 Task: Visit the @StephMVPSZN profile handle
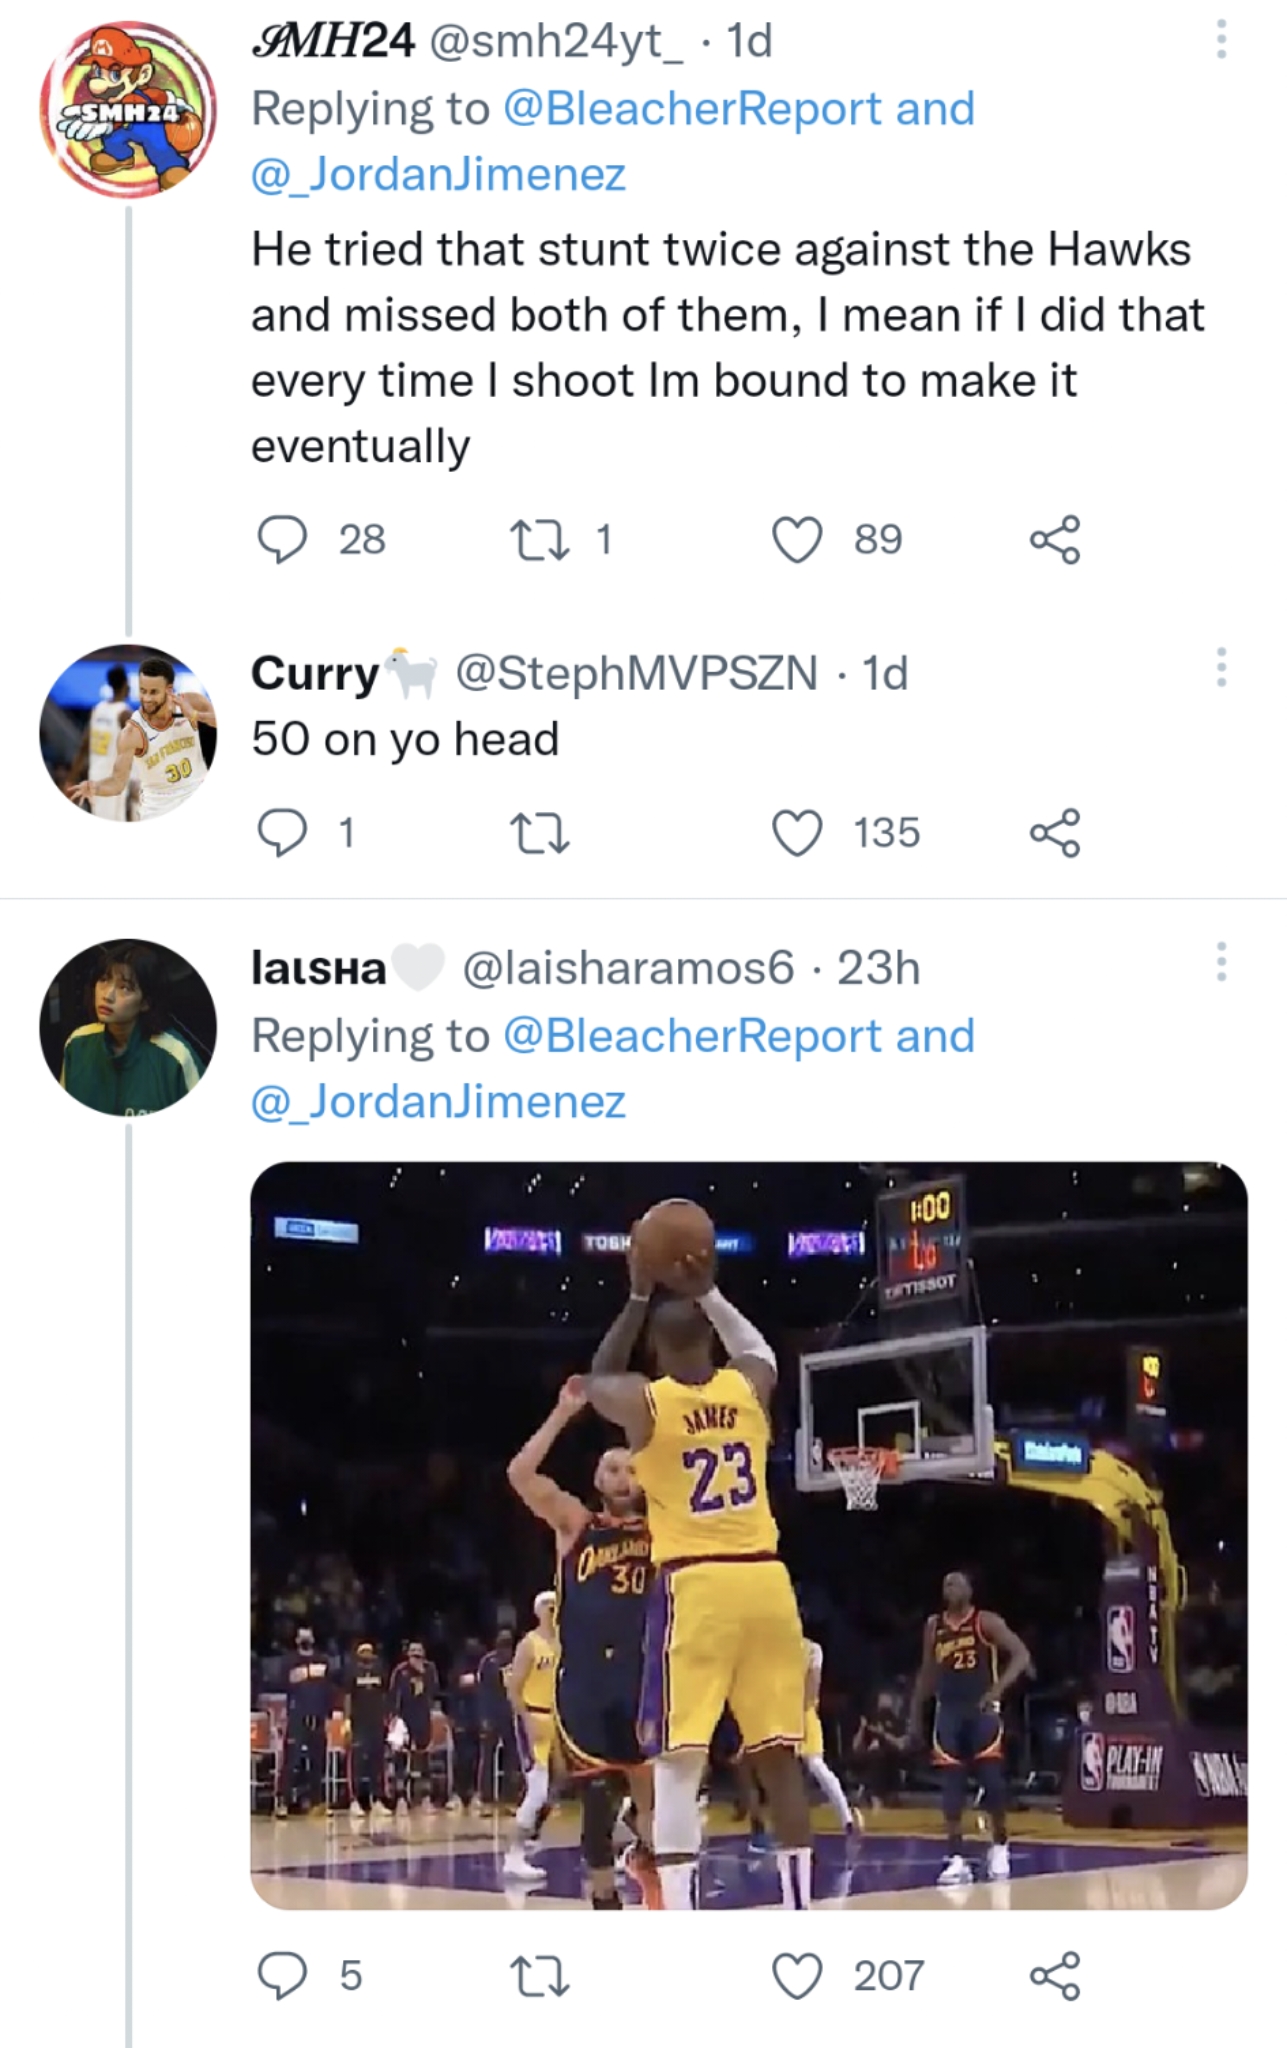pyautogui.click(x=636, y=673)
